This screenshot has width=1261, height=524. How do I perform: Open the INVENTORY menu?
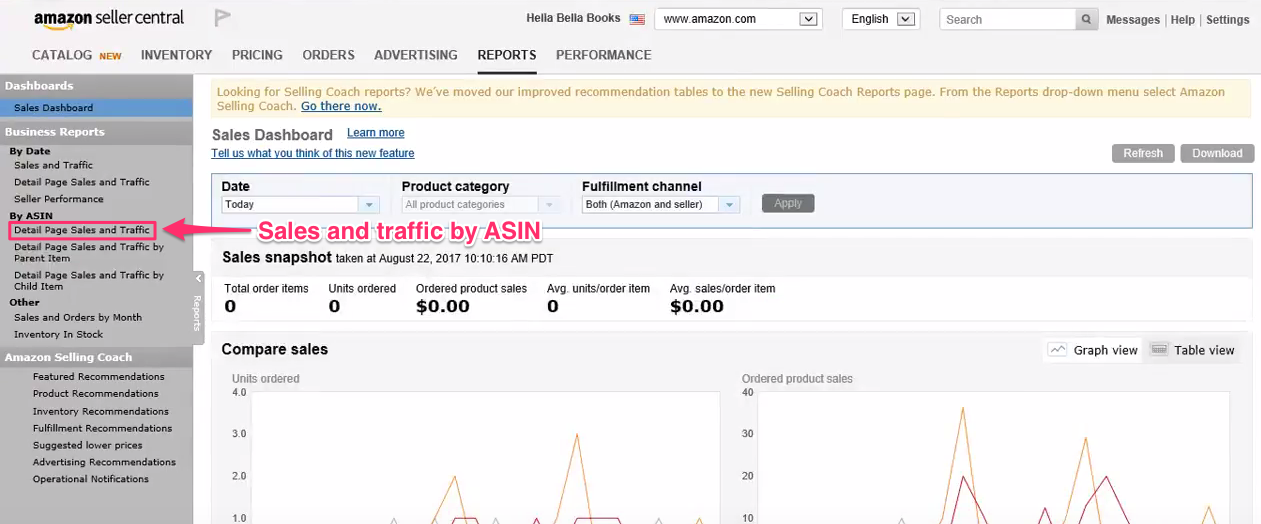pyautogui.click(x=176, y=55)
